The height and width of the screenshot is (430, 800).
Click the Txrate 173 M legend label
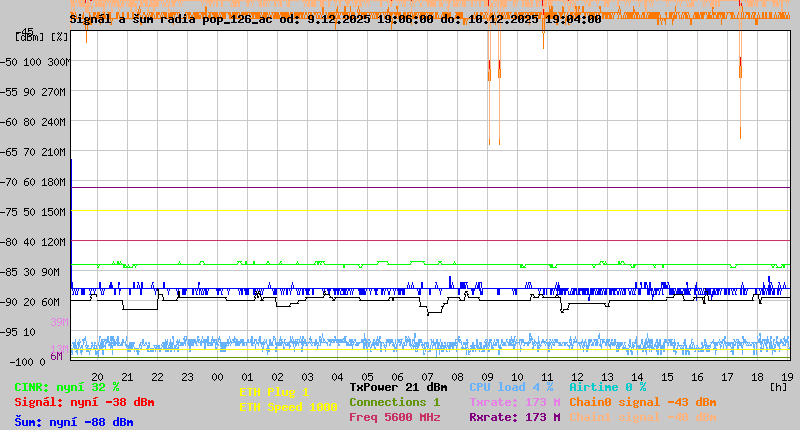point(514,402)
